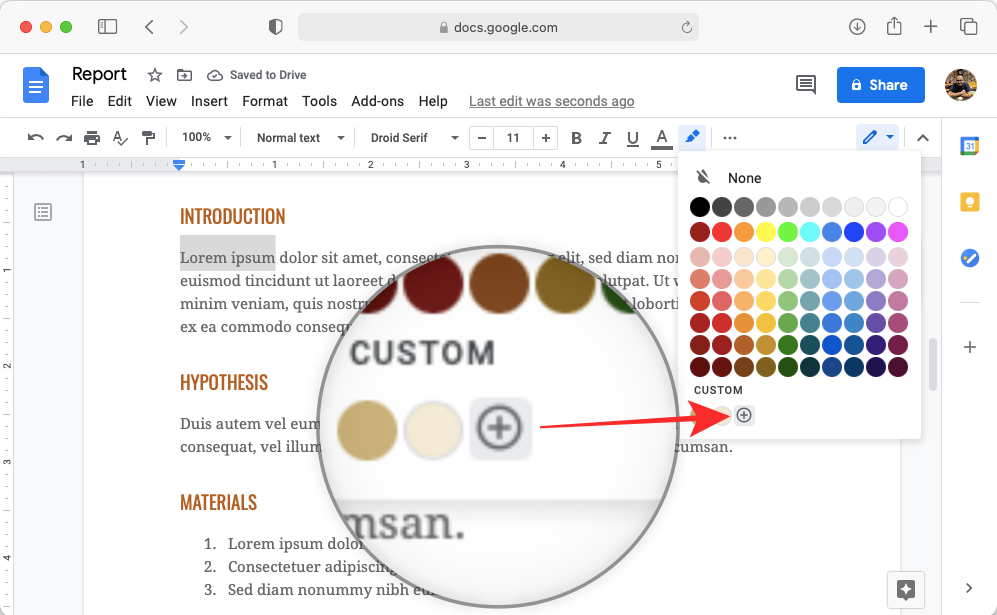997x615 pixels.
Task: Open the font family dropdown
Action: click(x=412, y=137)
